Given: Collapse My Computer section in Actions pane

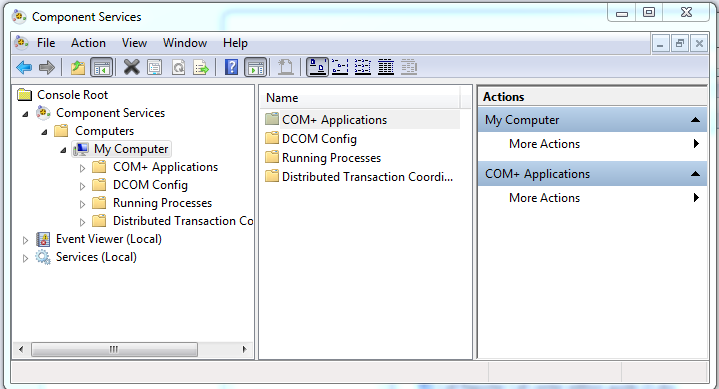Looking at the screenshot, I should [695, 120].
